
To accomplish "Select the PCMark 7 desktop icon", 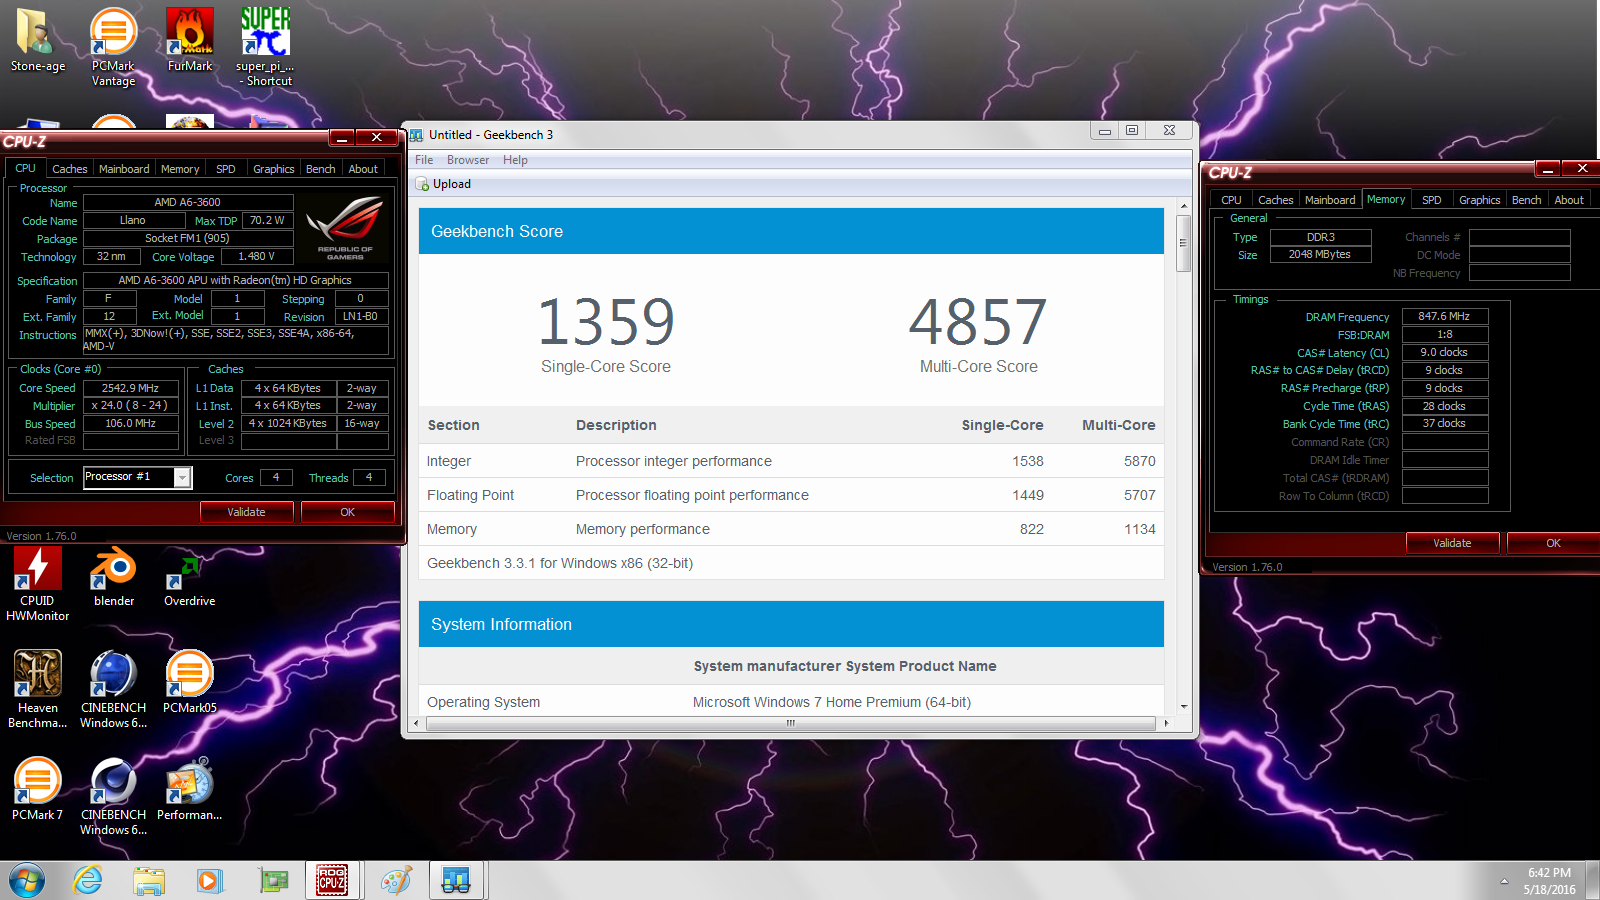I will 38,789.
